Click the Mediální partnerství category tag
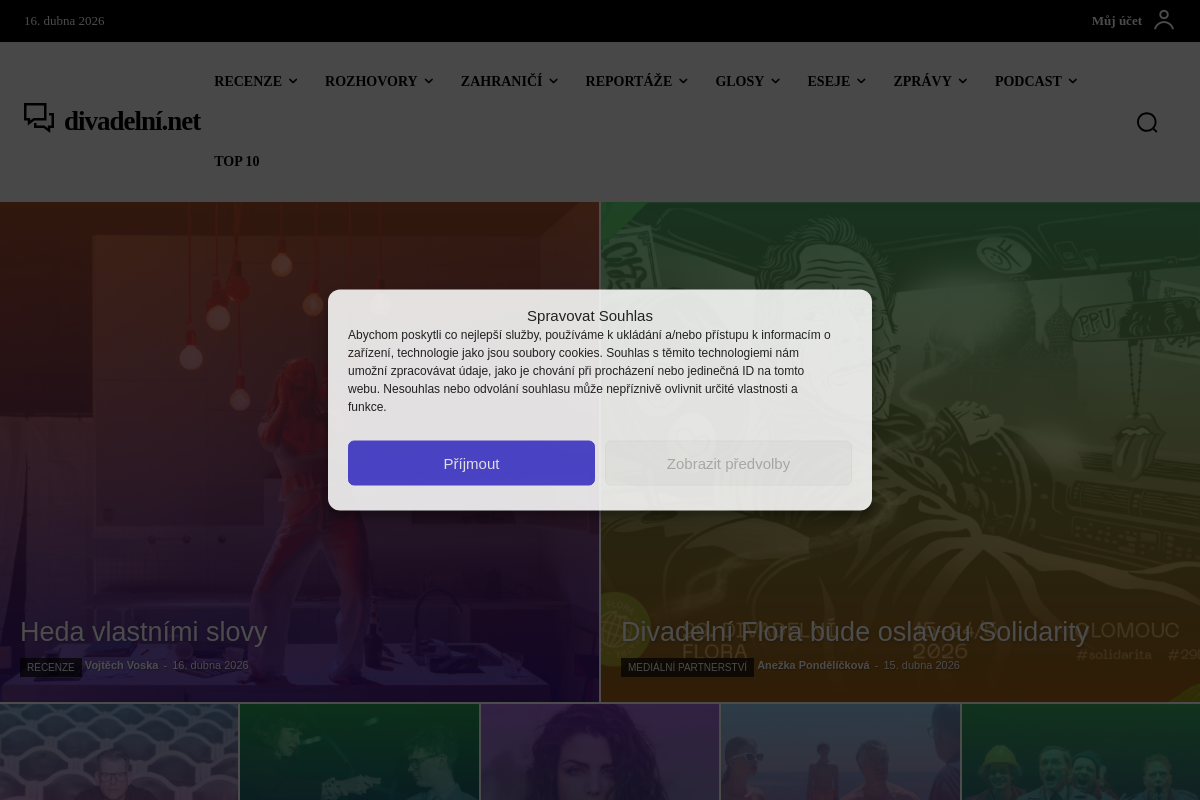The width and height of the screenshot is (1200, 800). click(x=687, y=667)
